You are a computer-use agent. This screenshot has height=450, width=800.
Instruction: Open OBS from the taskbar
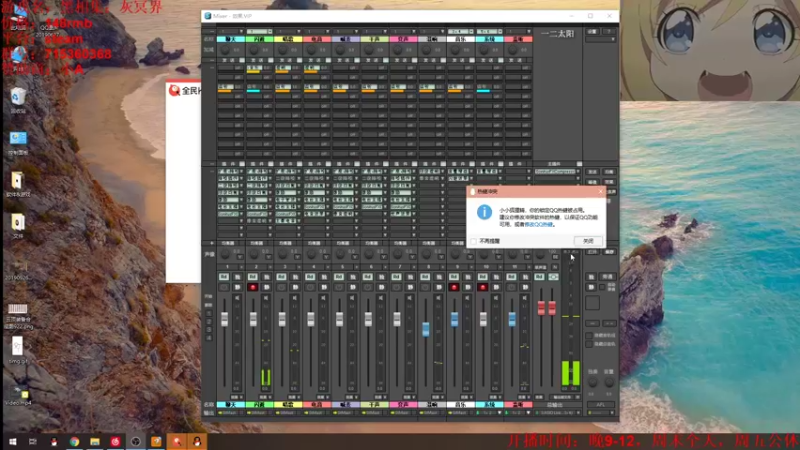coord(136,441)
